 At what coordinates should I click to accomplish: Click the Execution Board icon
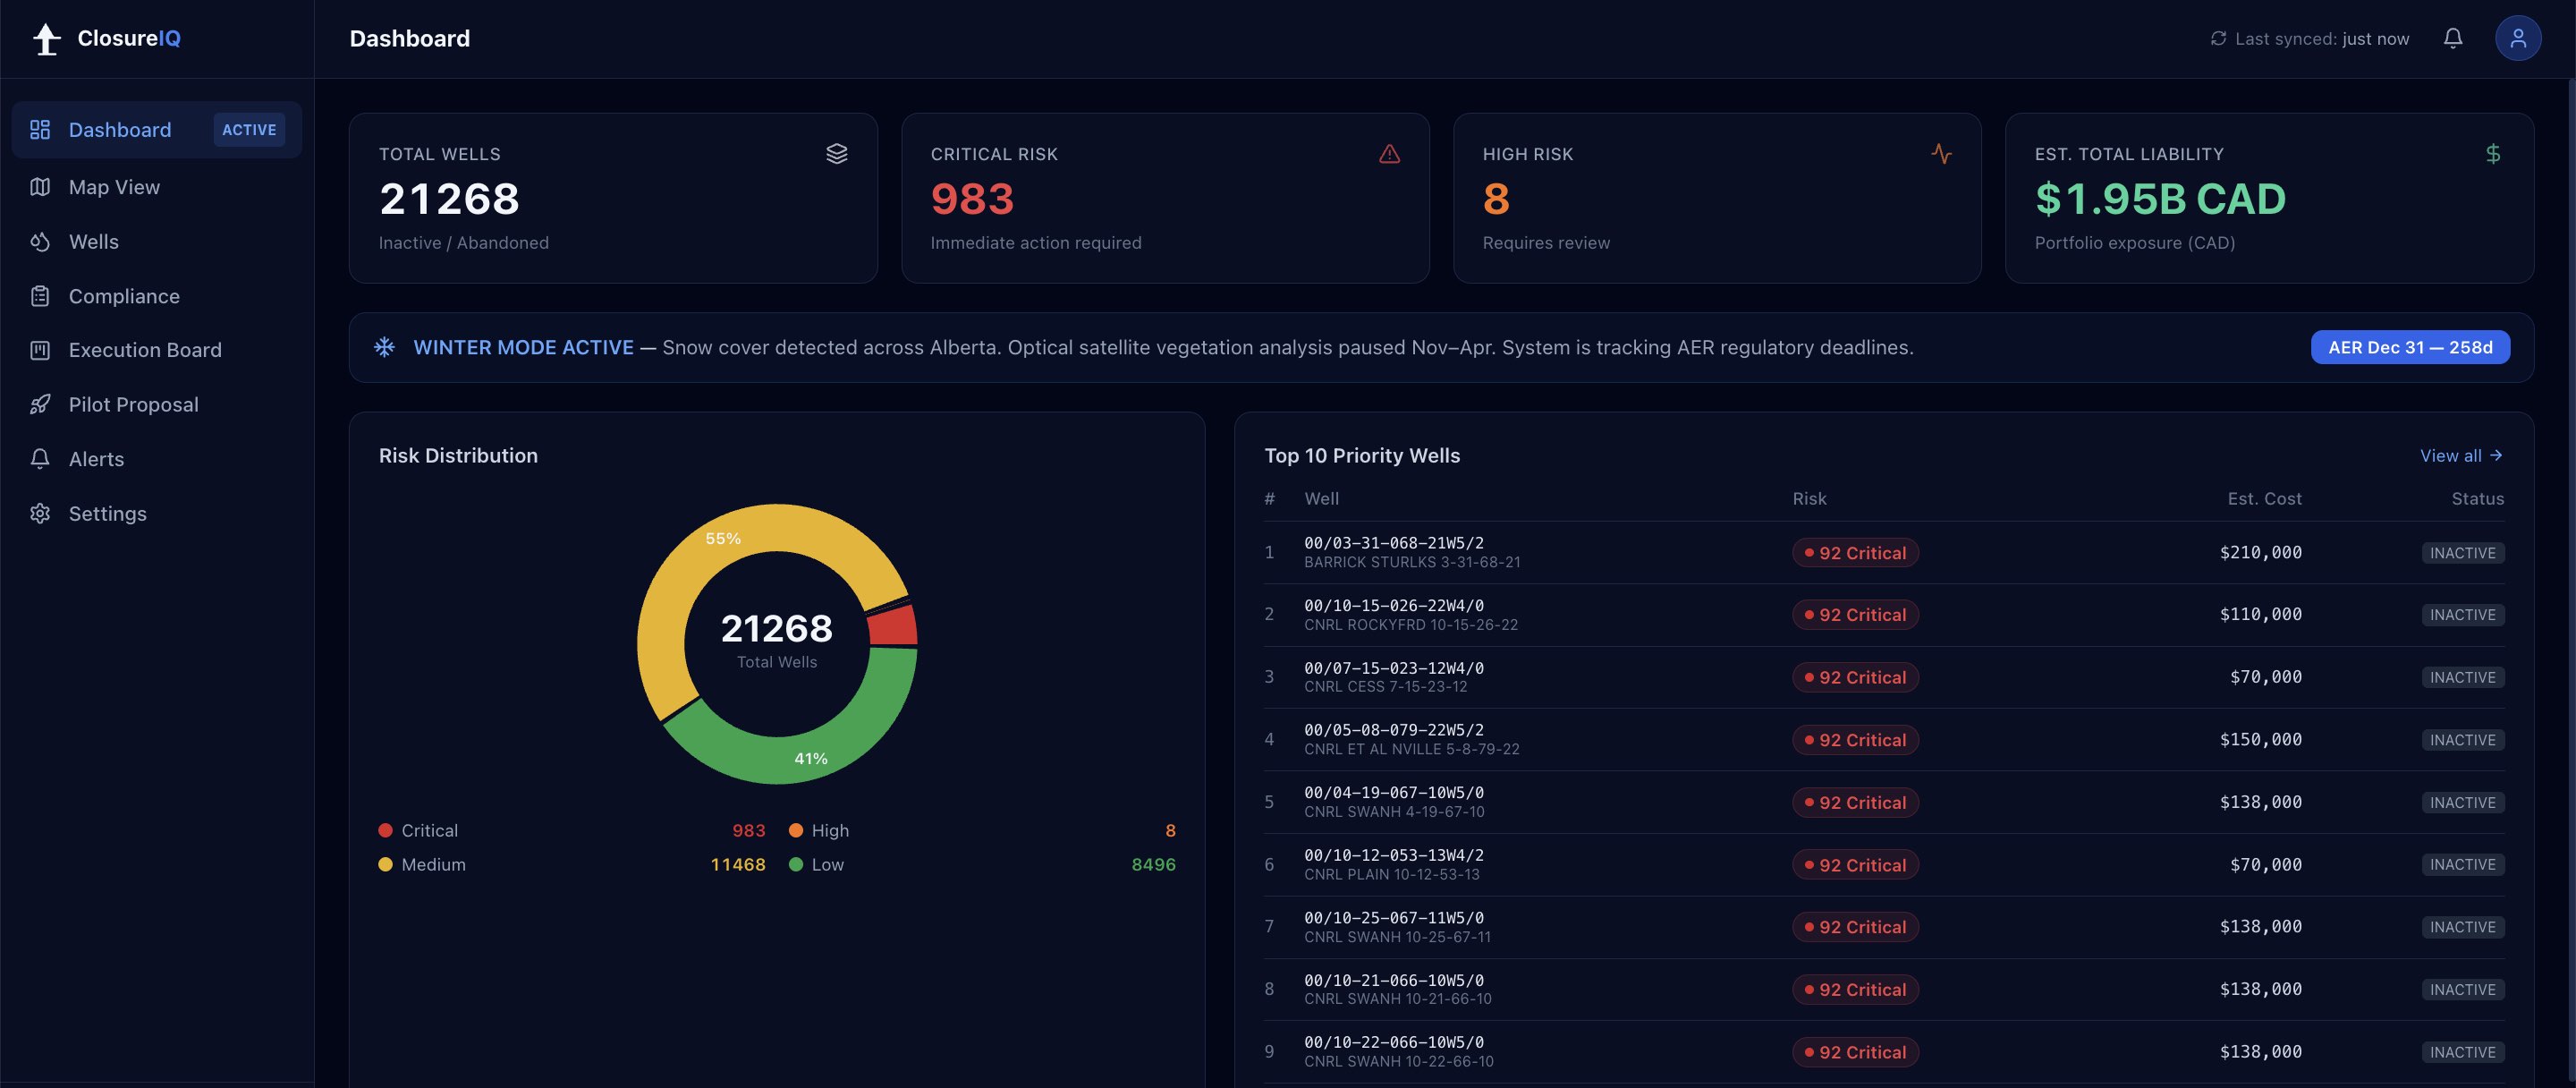pyautogui.click(x=40, y=349)
